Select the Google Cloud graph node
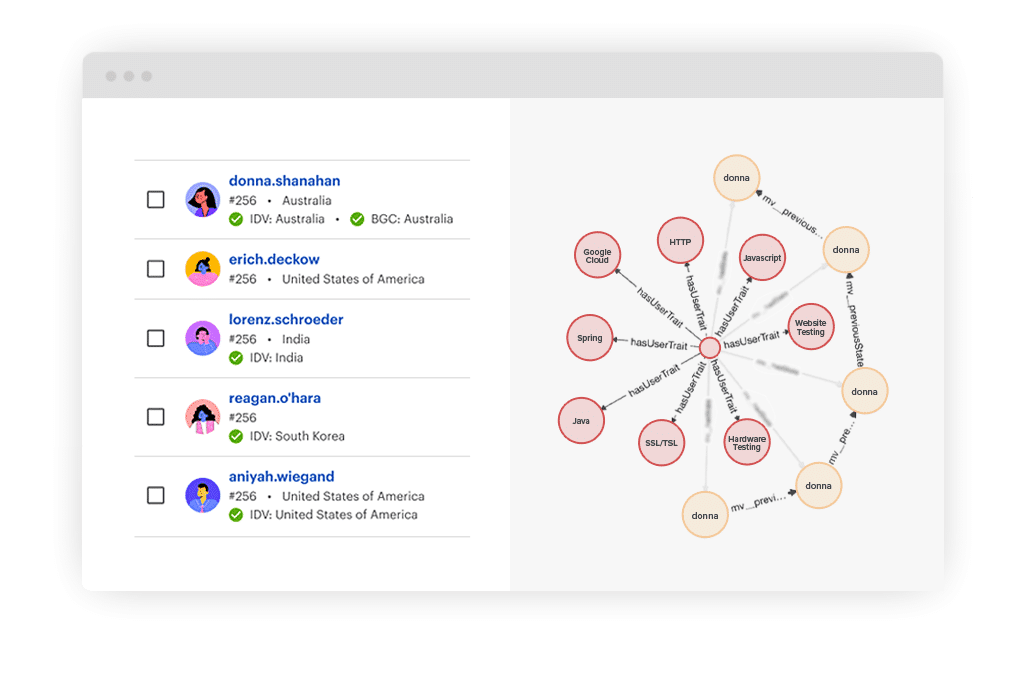Image resolution: width=1024 pixels, height=689 pixels. [597, 256]
